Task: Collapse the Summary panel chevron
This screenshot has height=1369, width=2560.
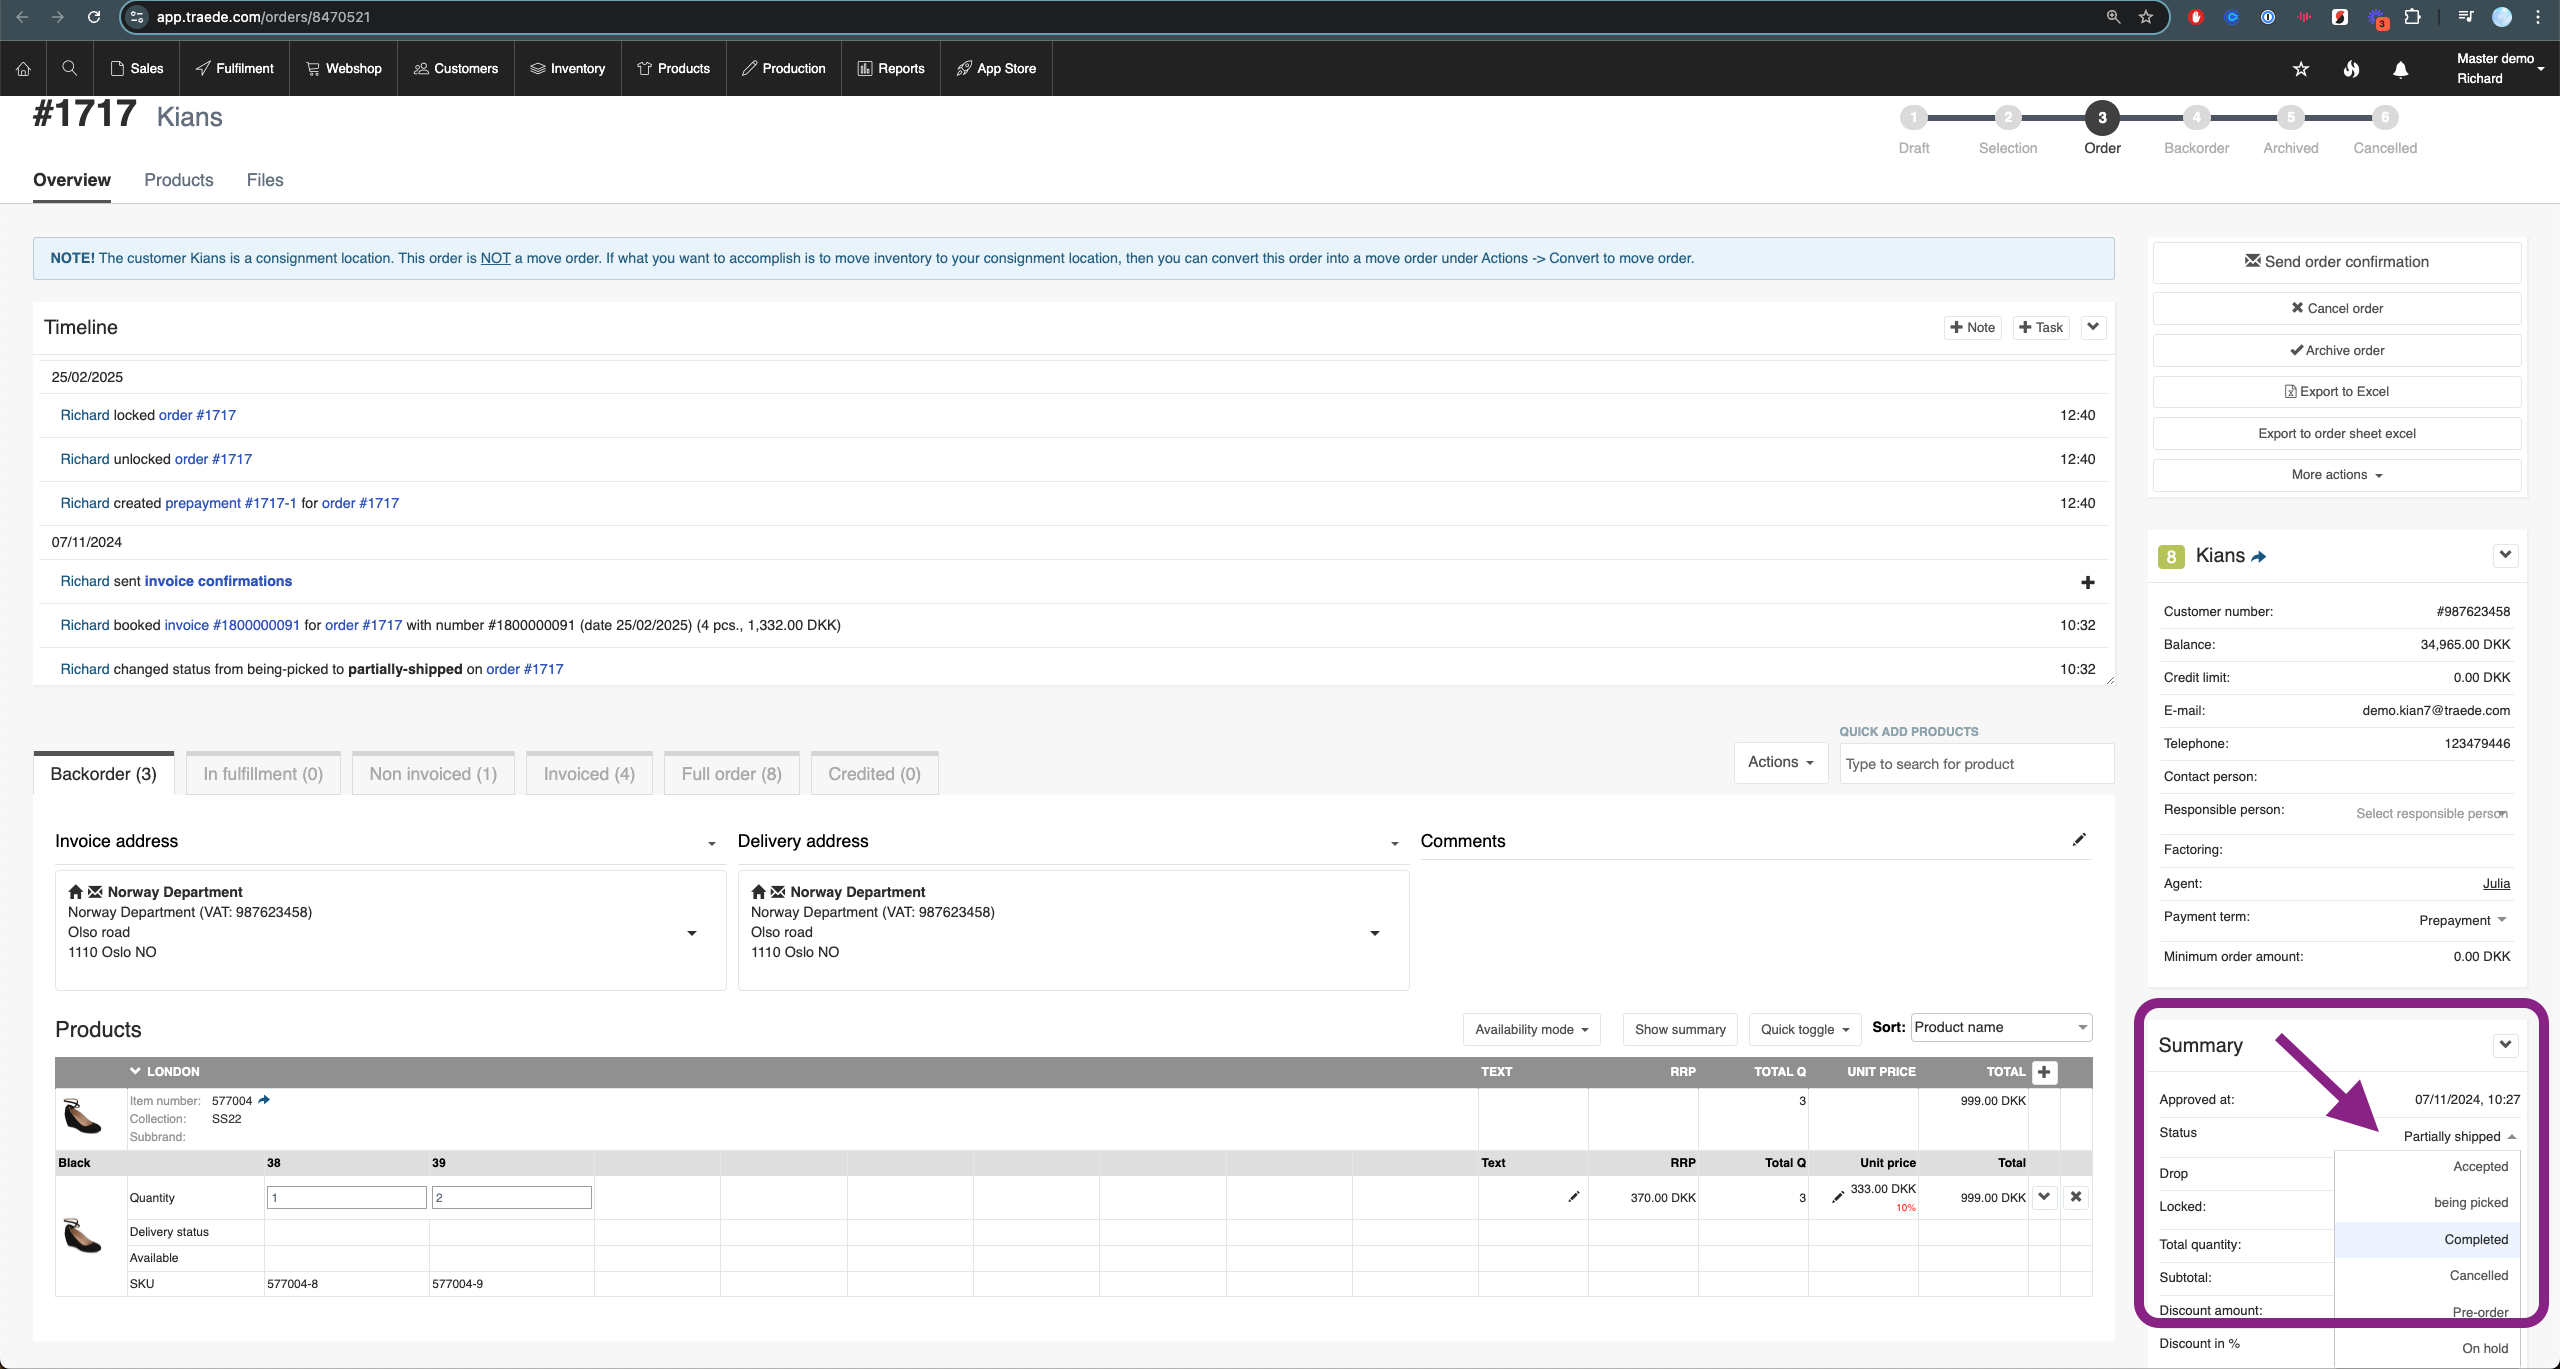Action: coord(2505,1045)
